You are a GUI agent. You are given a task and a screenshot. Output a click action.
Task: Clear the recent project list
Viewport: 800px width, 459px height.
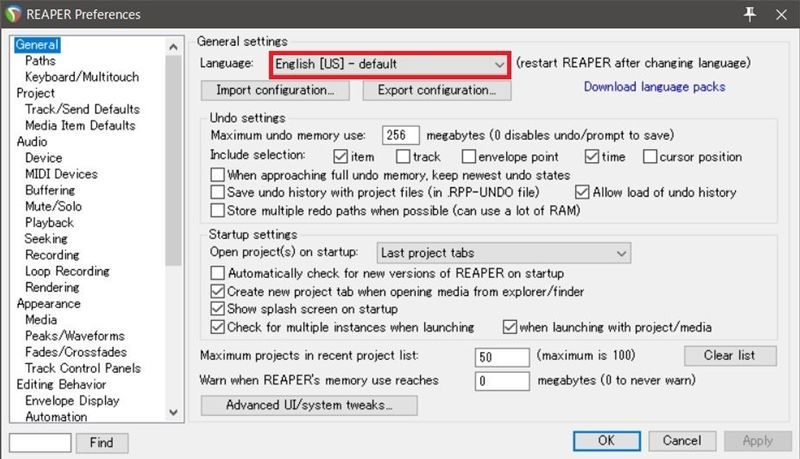(730, 355)
